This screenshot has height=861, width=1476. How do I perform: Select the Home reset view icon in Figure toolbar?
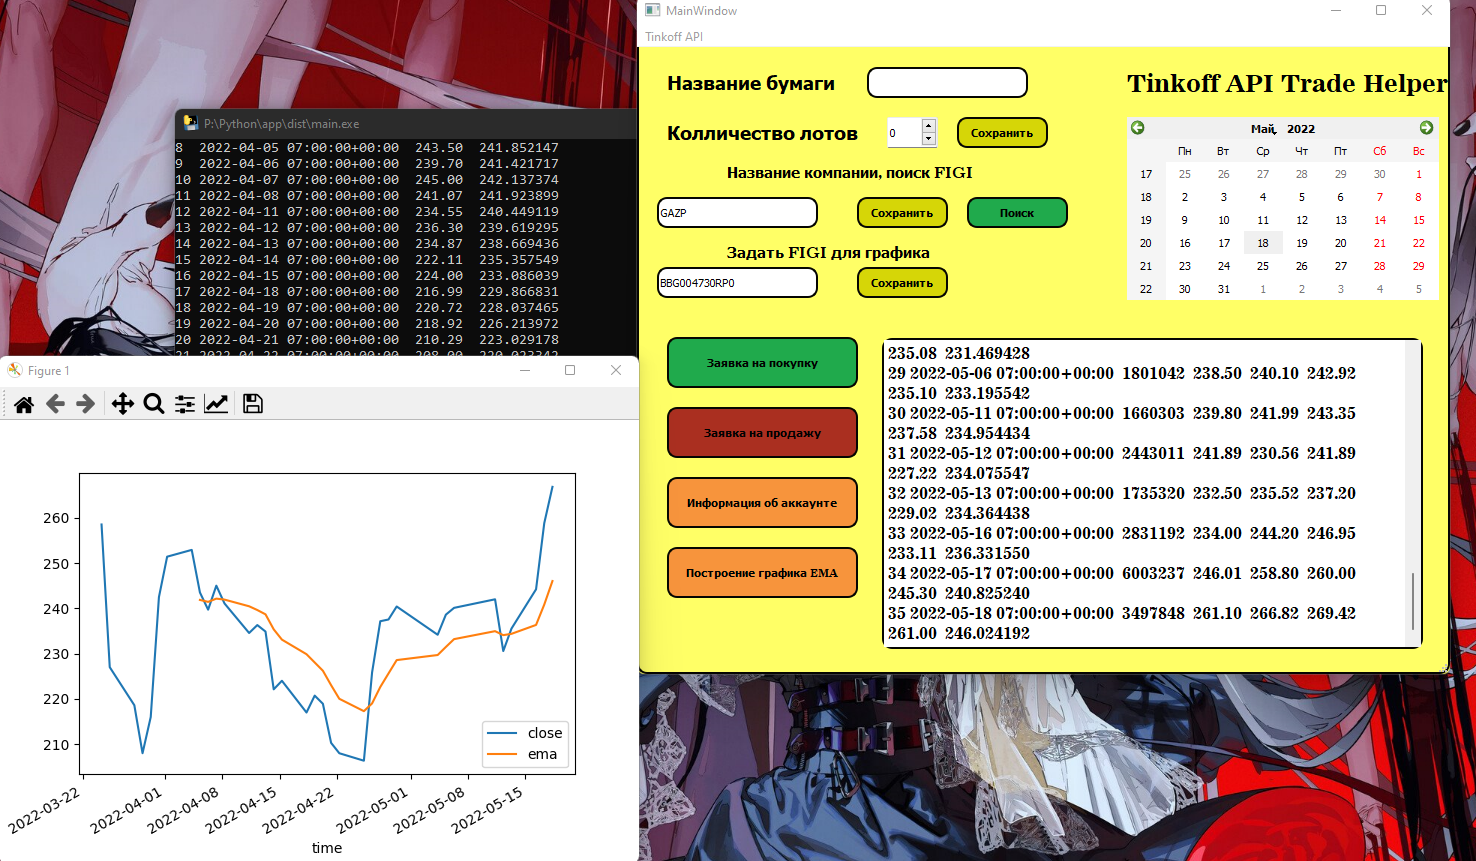(x=24, y=403)
